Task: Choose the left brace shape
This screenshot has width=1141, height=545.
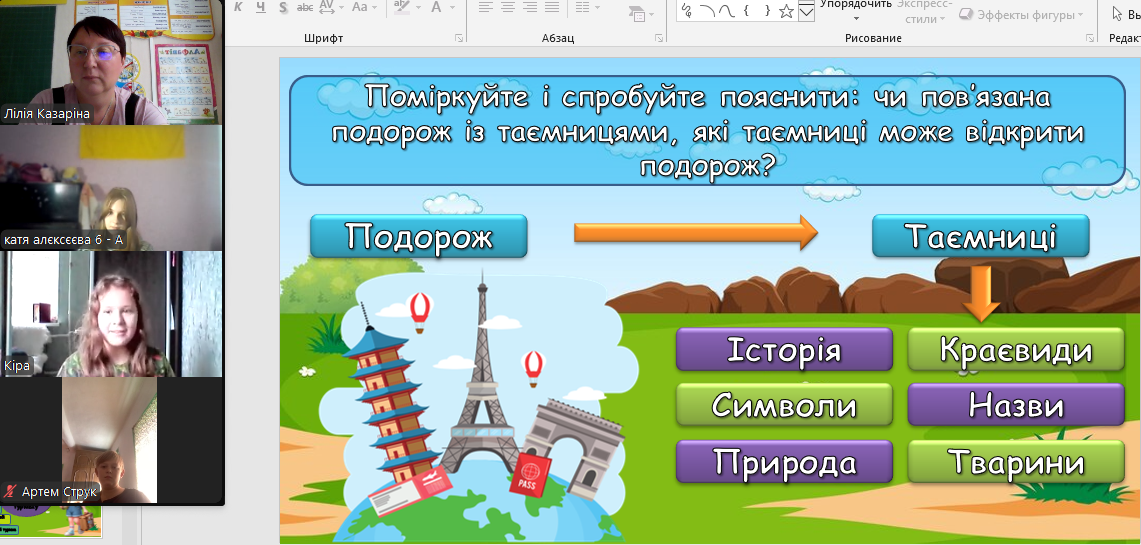Action: (x=746, y=11)
